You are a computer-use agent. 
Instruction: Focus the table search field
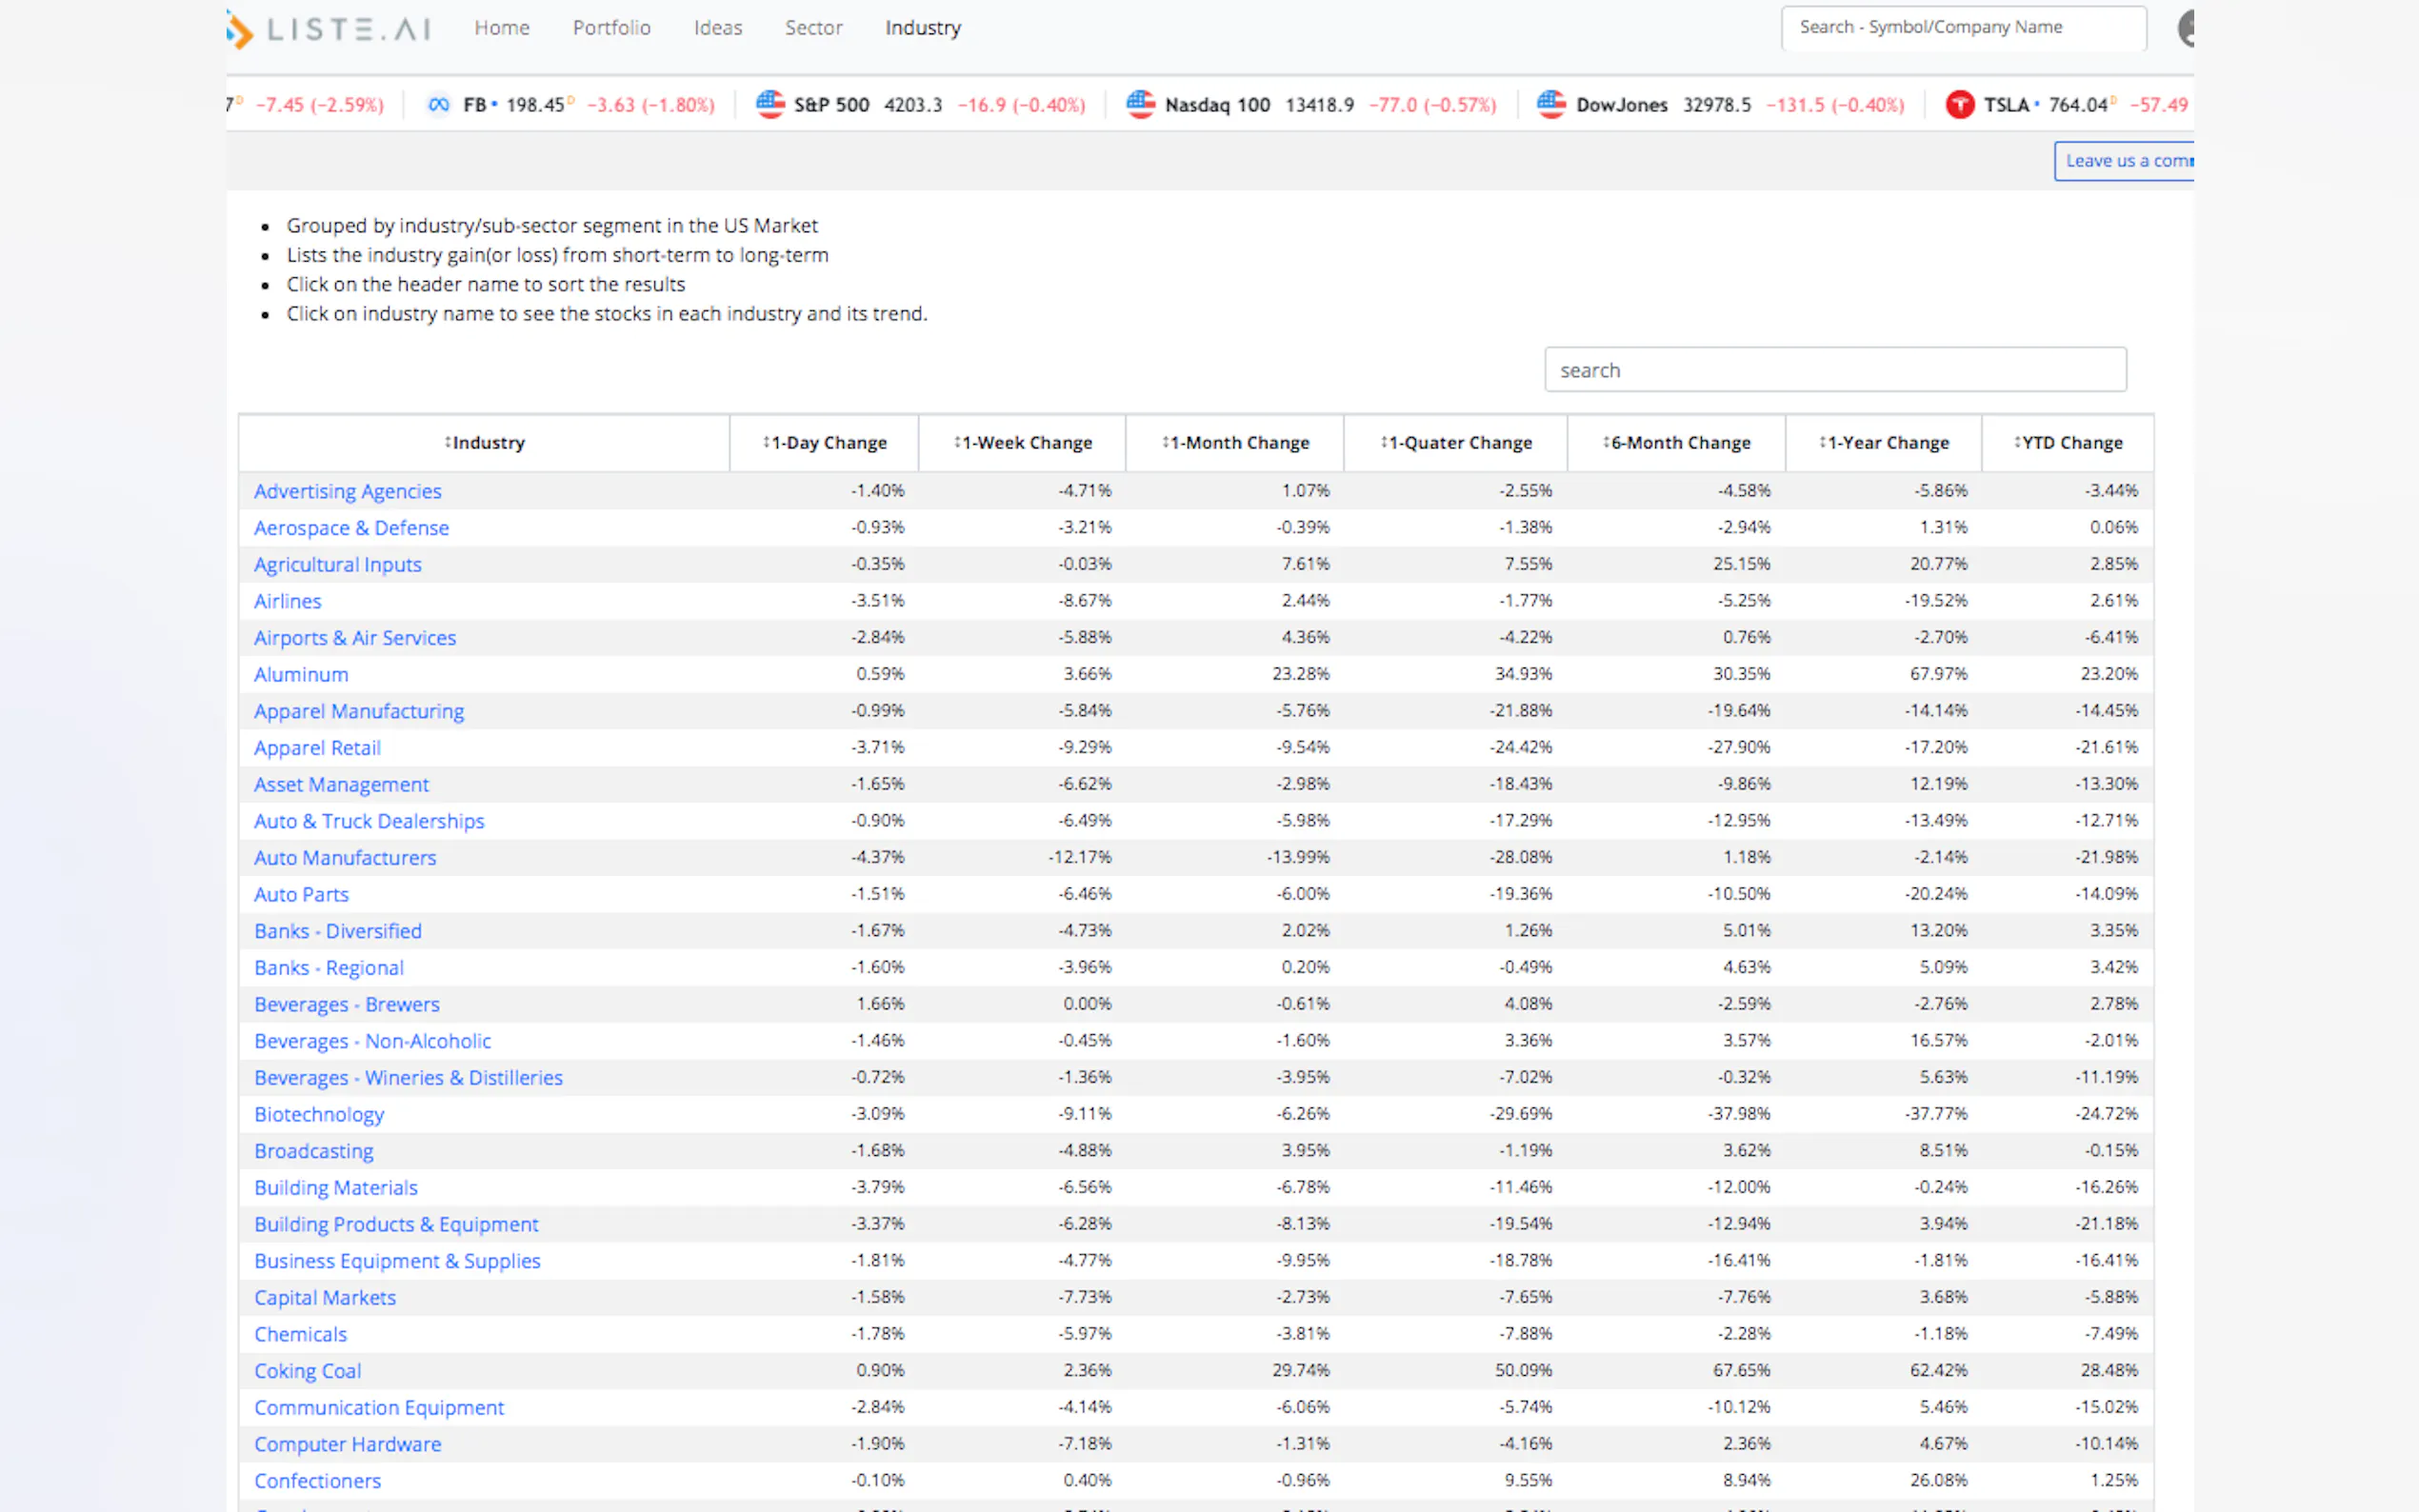[1835, 371]
